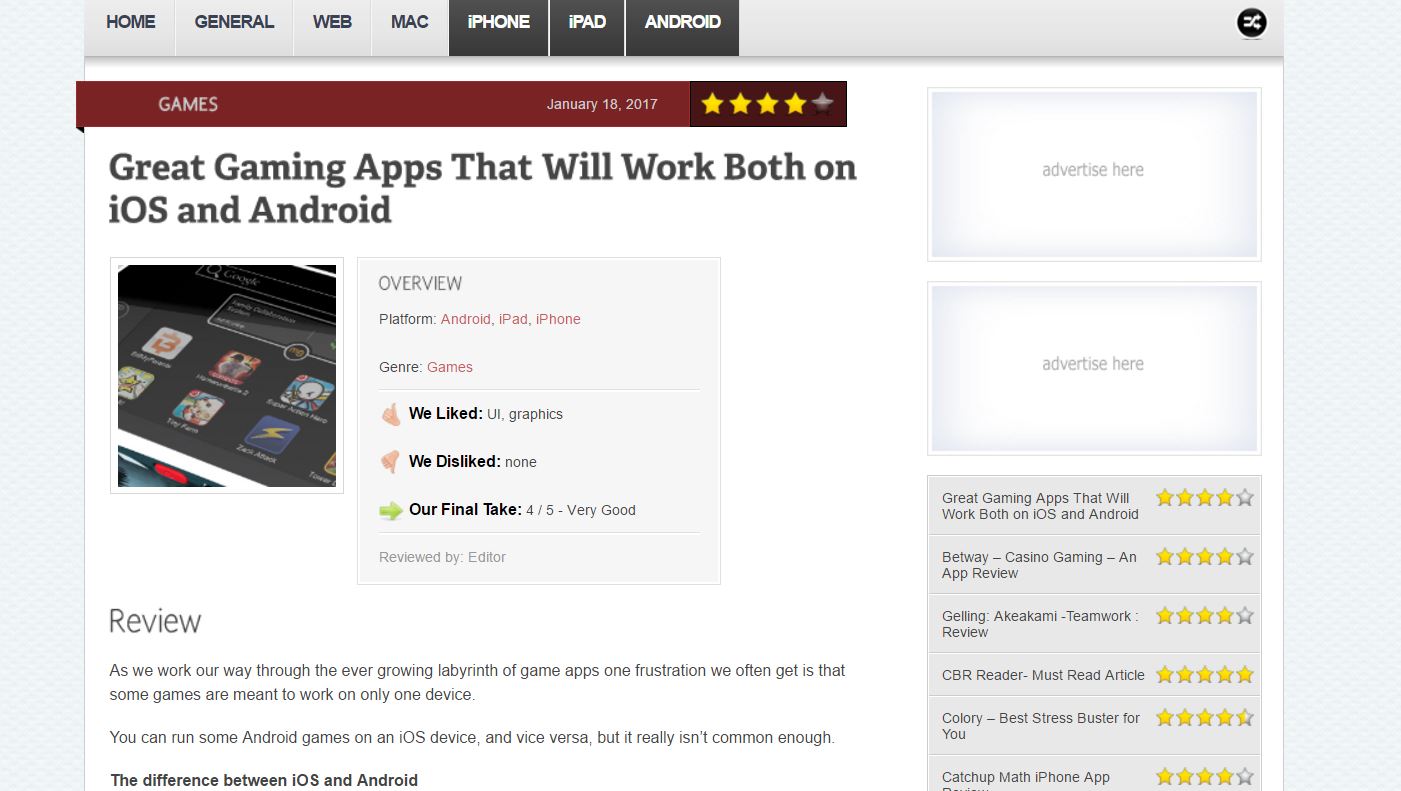
Task: Click the shuffle random post icon
Action: point(1251,23)
